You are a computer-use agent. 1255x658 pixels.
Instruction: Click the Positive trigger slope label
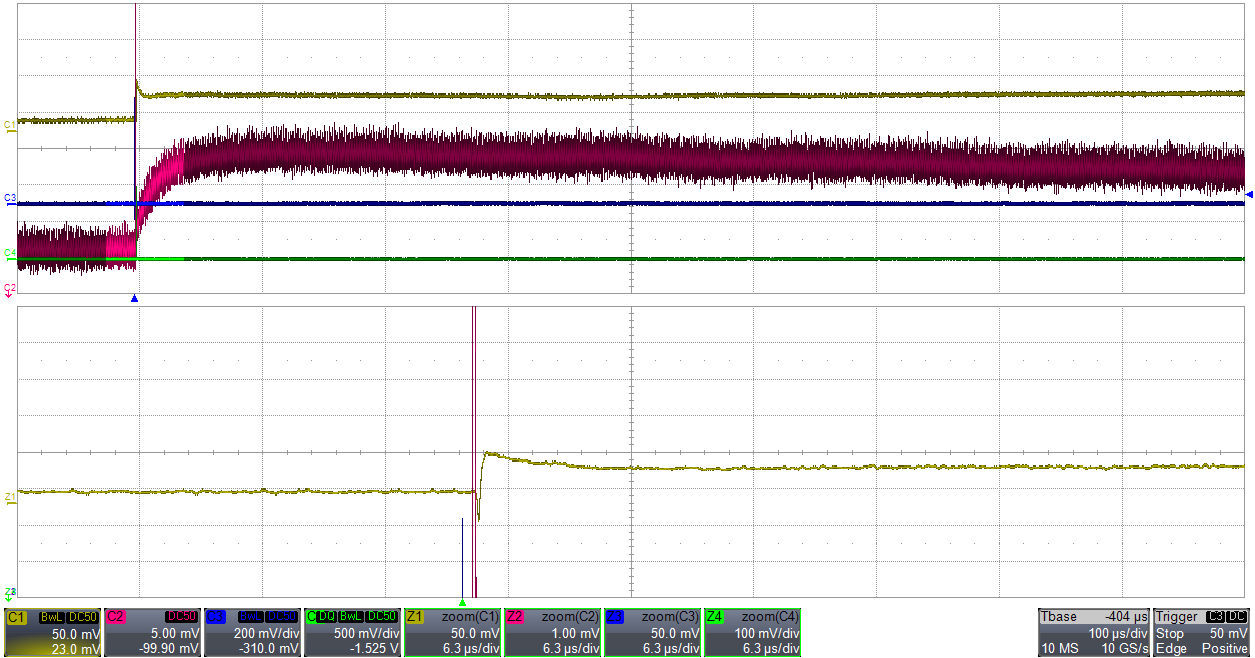pyautogui.click(x=1227, y=649)
